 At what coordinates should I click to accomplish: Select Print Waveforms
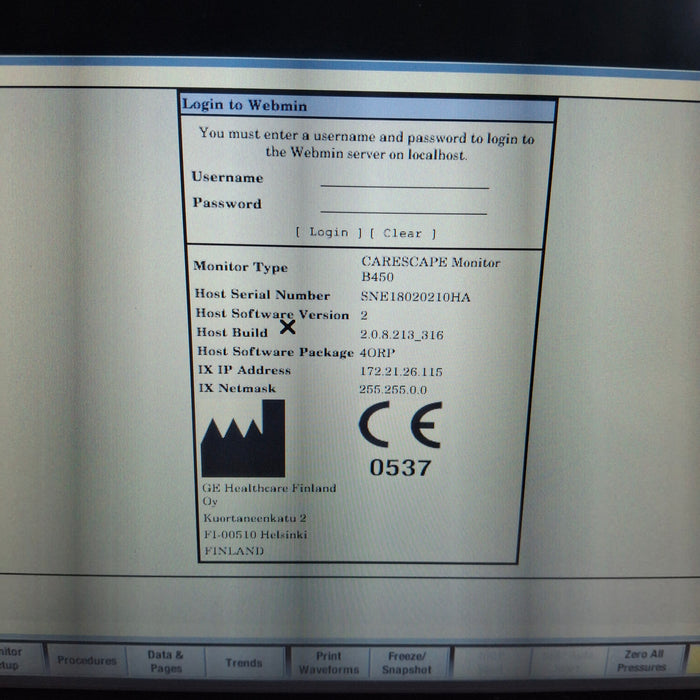[x=327, y=663]
